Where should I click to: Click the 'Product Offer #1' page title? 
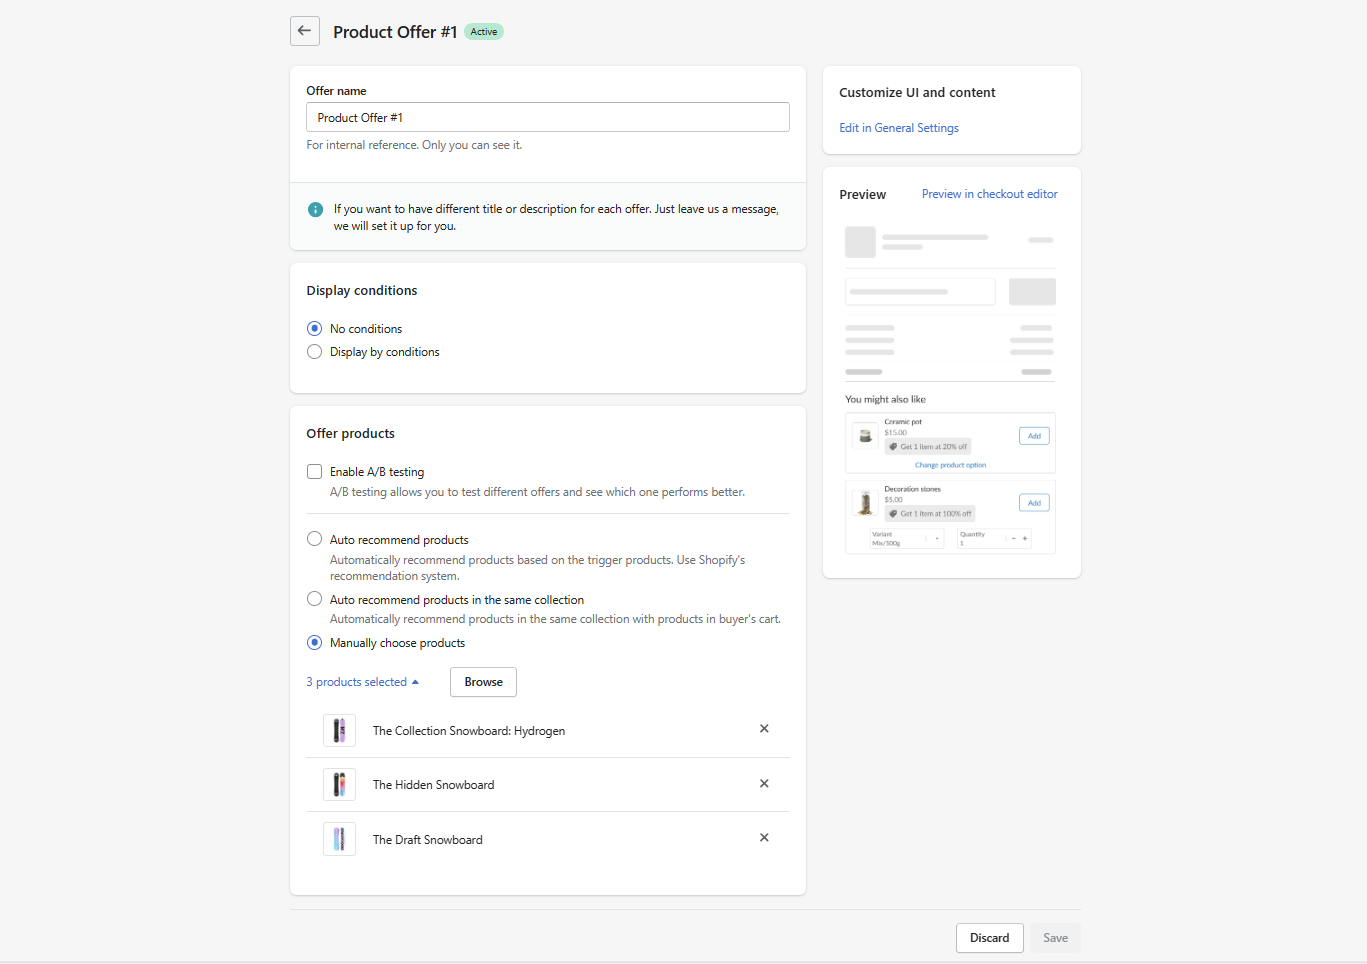(395, 32)
